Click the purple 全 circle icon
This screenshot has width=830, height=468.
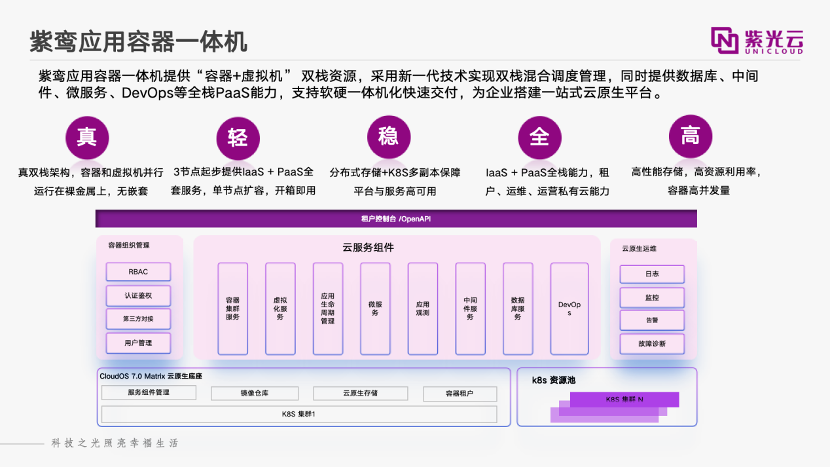click(x=539, y=137)
